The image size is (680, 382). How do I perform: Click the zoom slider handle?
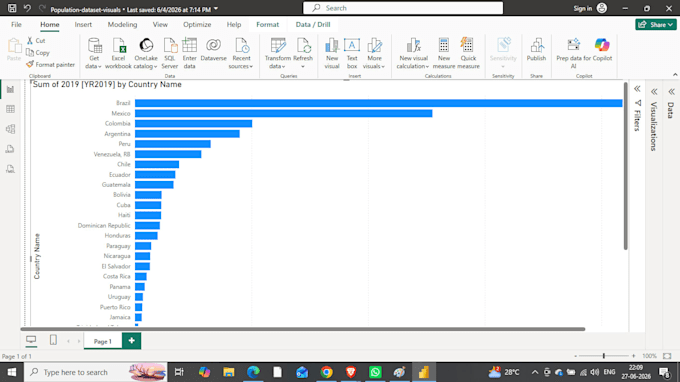pos(604,356)
